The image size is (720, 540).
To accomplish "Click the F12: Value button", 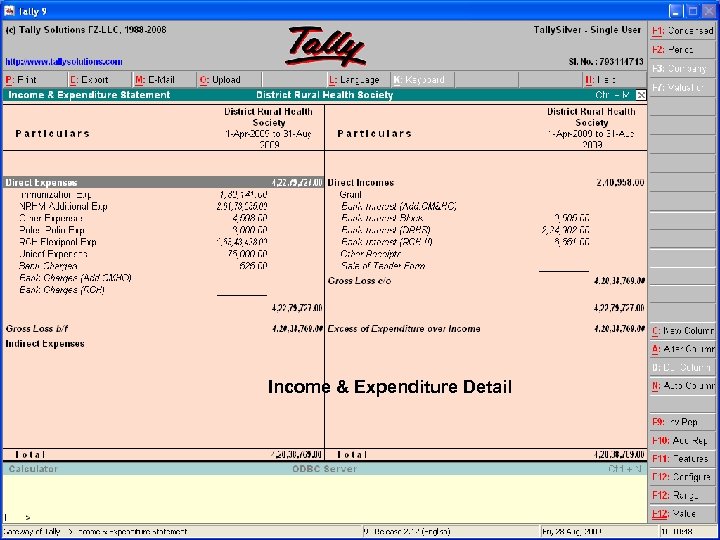I will click(683, 514).
